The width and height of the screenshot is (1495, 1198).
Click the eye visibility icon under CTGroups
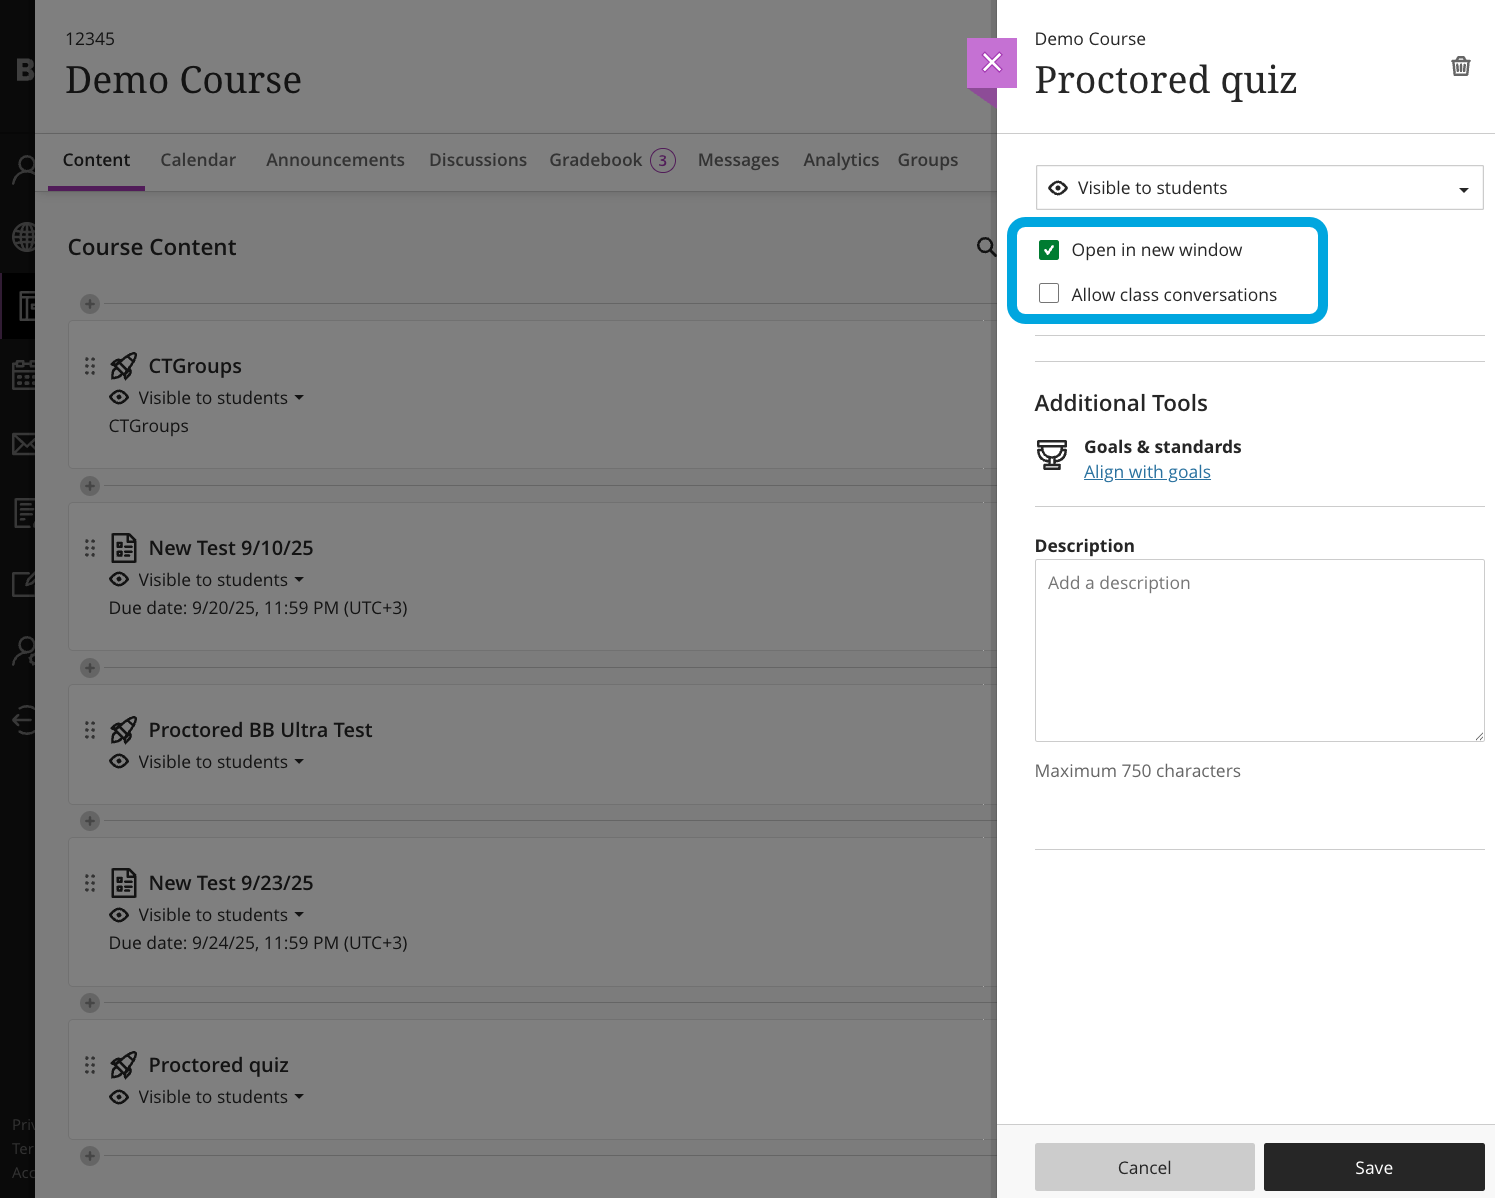coord(119,398)
